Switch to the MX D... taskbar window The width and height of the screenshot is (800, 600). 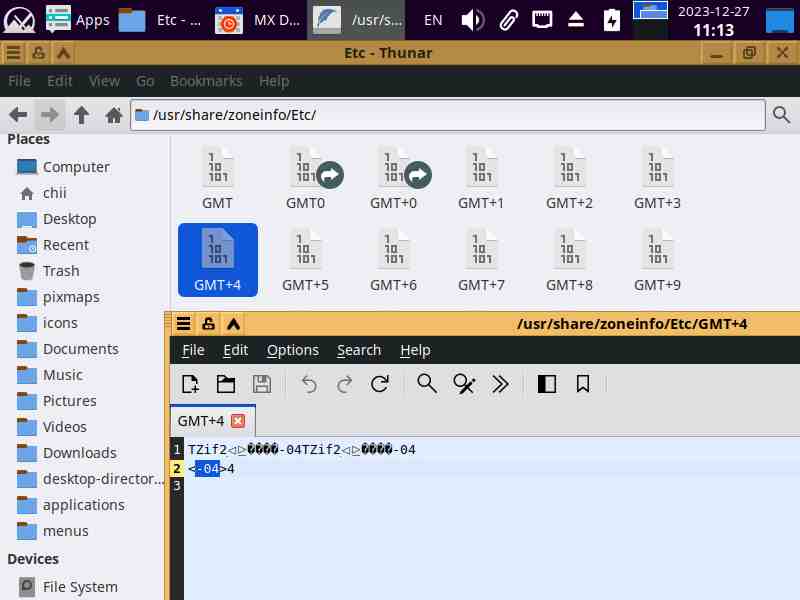pos(258,20)
